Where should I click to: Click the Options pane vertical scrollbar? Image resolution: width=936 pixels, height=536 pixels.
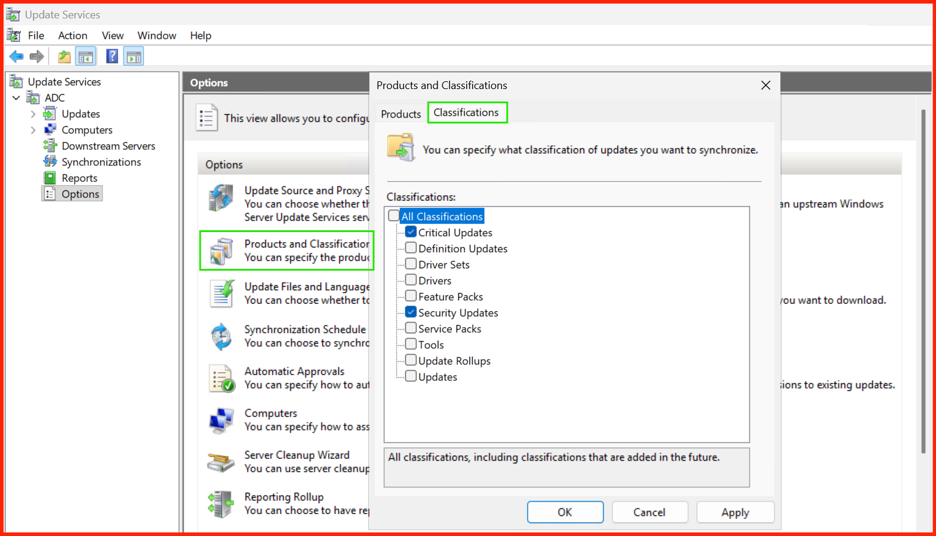923,281
